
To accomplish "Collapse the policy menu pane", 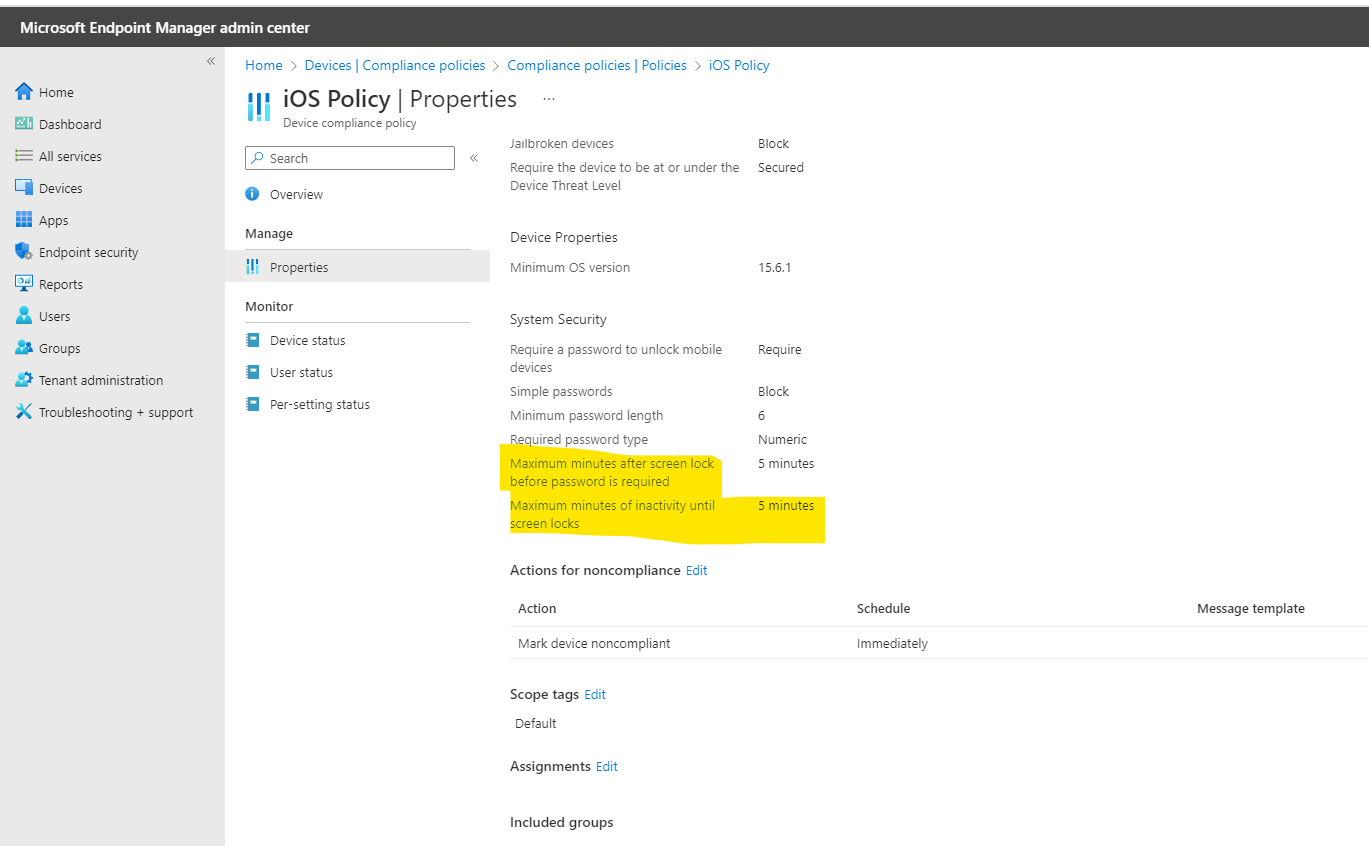I will coord(474,158).
